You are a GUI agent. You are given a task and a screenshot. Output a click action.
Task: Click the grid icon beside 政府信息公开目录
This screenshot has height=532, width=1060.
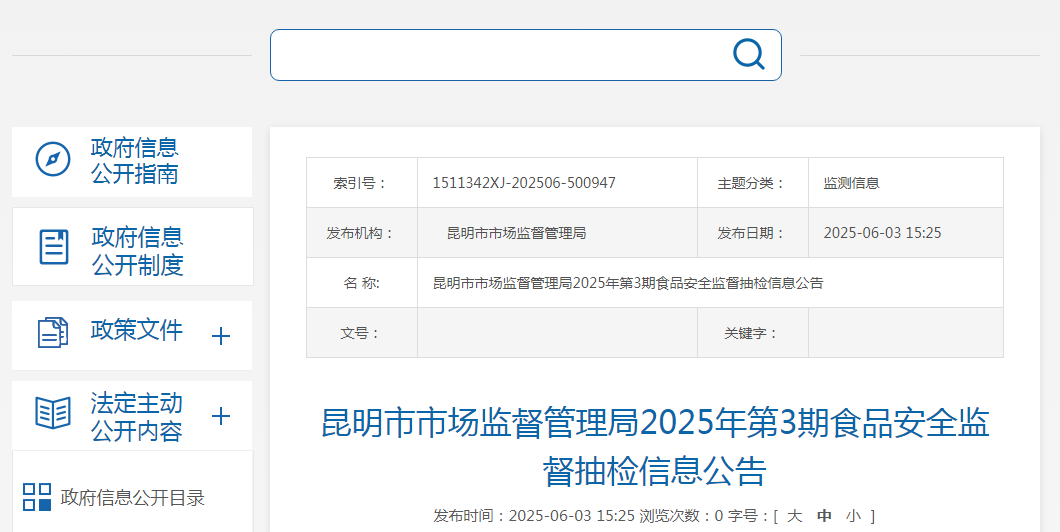(x=37, y=497)
